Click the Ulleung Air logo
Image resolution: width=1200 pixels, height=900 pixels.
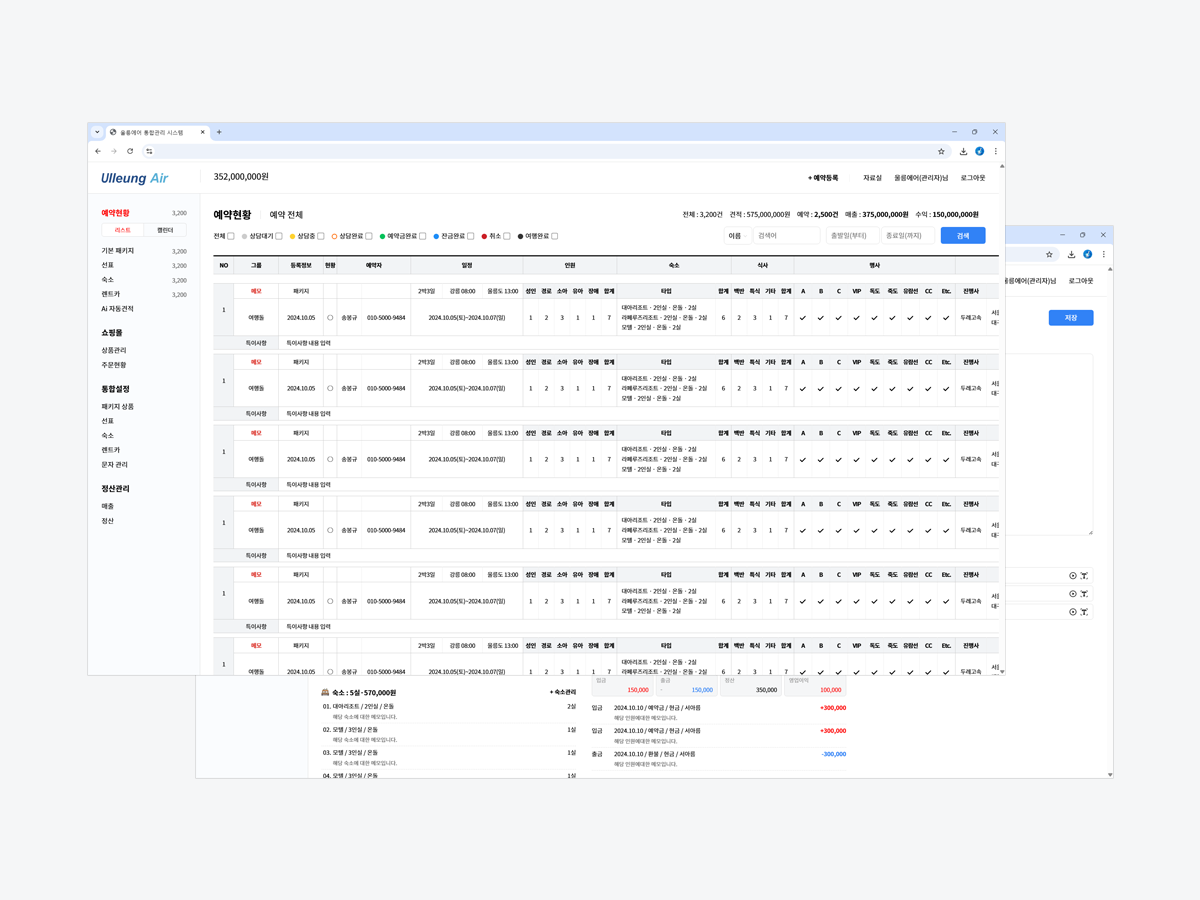[x=134, y=178]
